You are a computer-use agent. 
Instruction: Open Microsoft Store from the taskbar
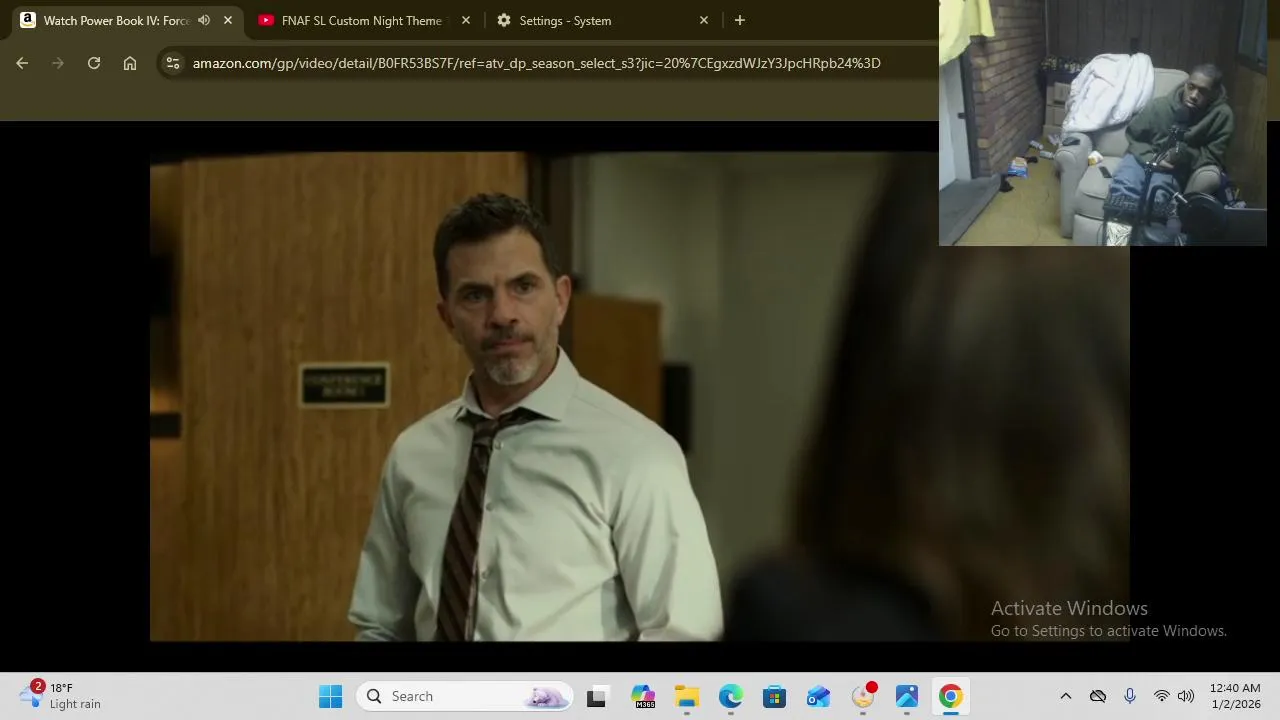[x=775, y=696]
